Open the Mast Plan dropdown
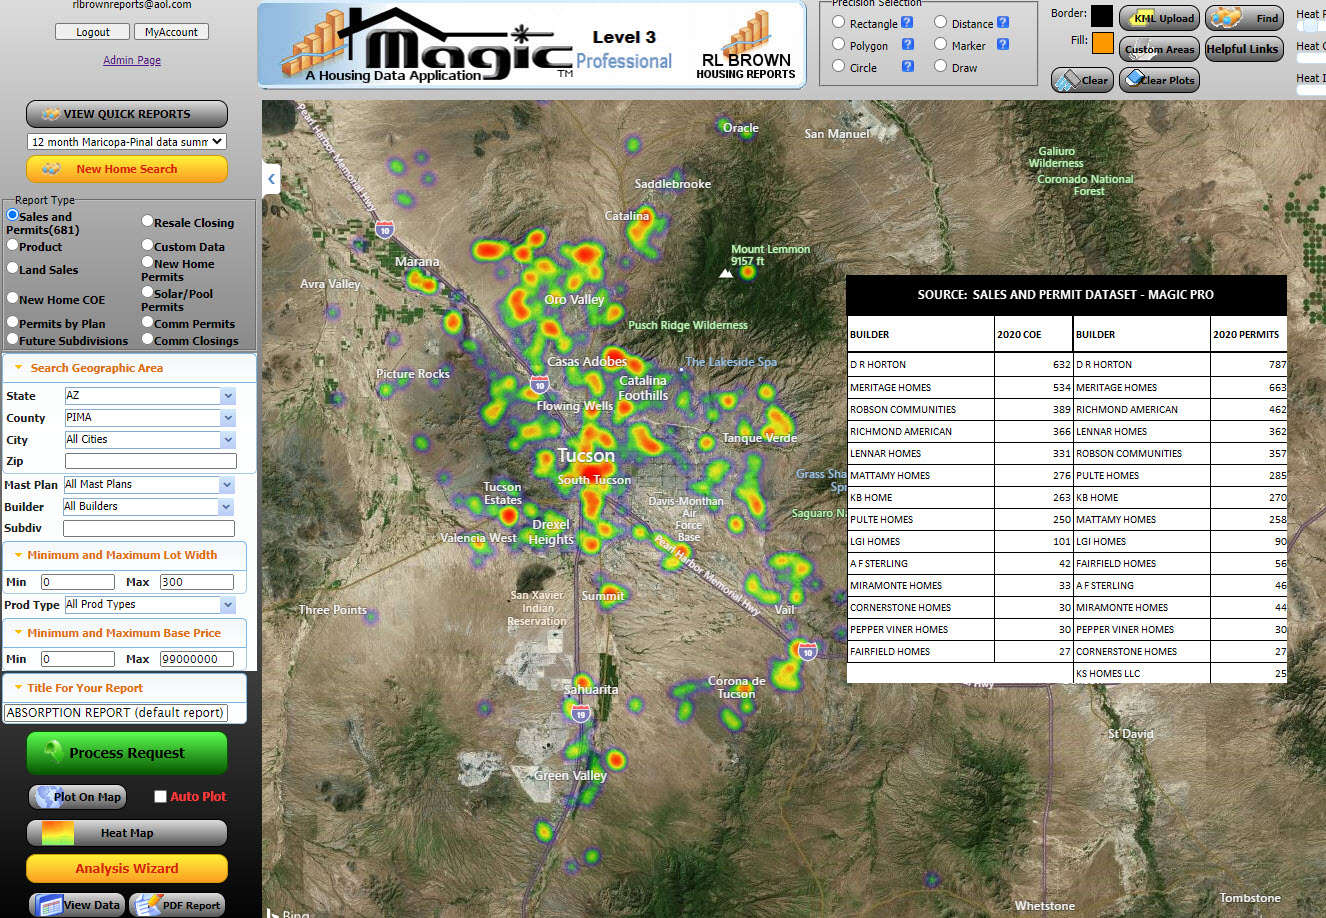Viewport: 1326px width, 918px height. pyautogui.click(x=227, y=485)
